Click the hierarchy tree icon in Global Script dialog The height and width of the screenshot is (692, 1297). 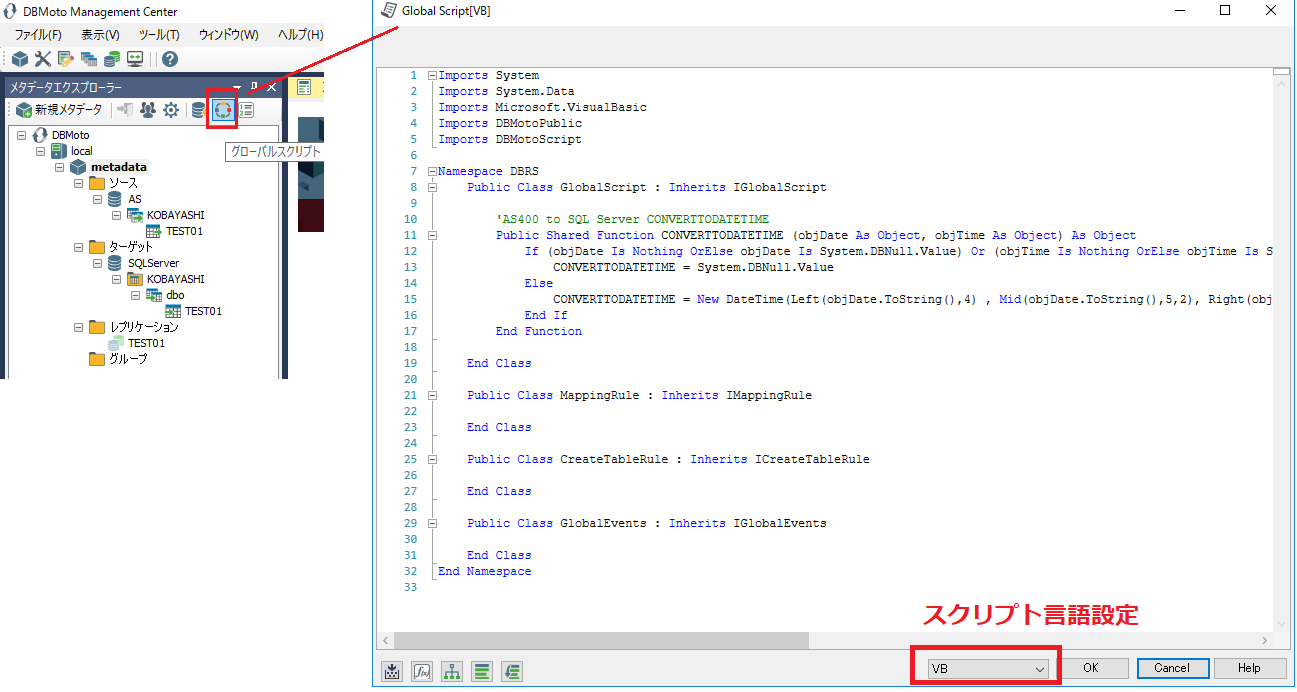[x=452, y=670]
